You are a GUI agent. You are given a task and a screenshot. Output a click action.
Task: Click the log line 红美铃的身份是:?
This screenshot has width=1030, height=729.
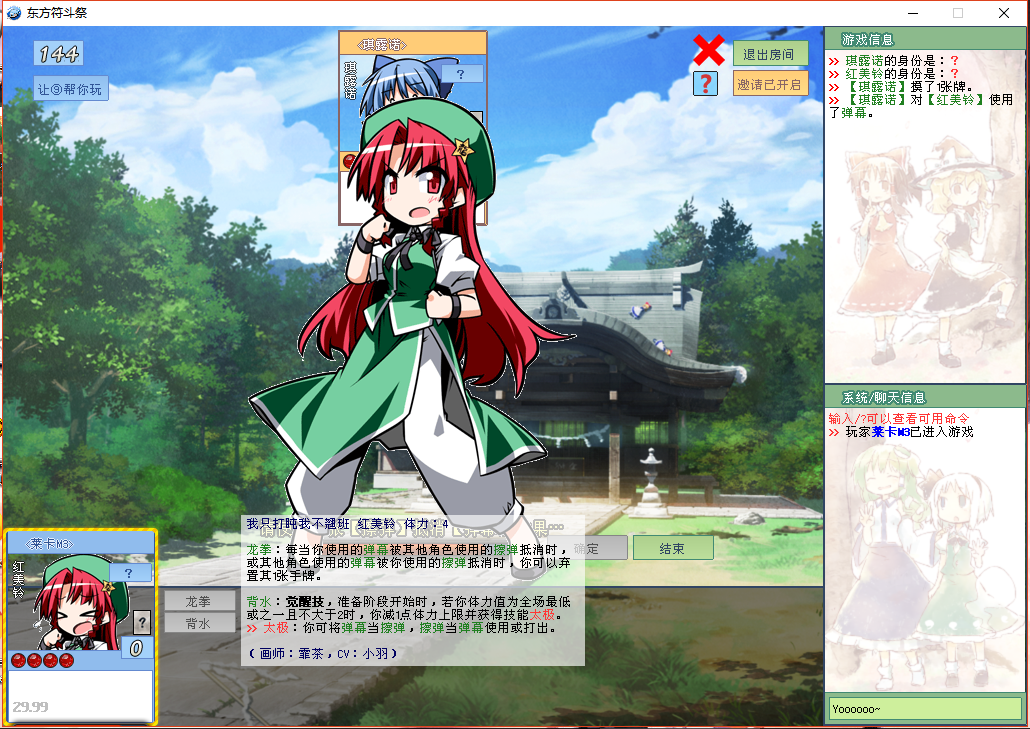(x=893, y=74)
